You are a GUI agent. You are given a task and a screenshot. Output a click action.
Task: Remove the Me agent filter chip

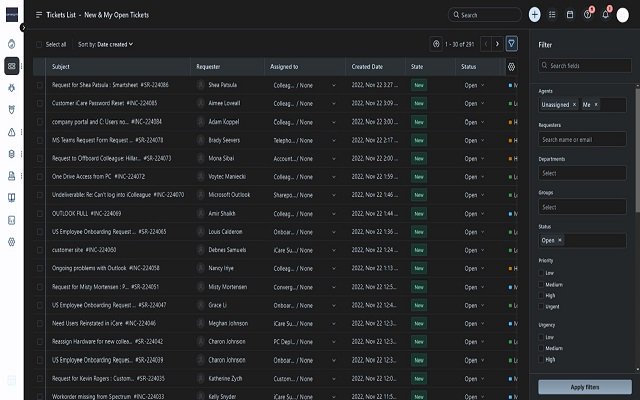click(x=596, y=104)
